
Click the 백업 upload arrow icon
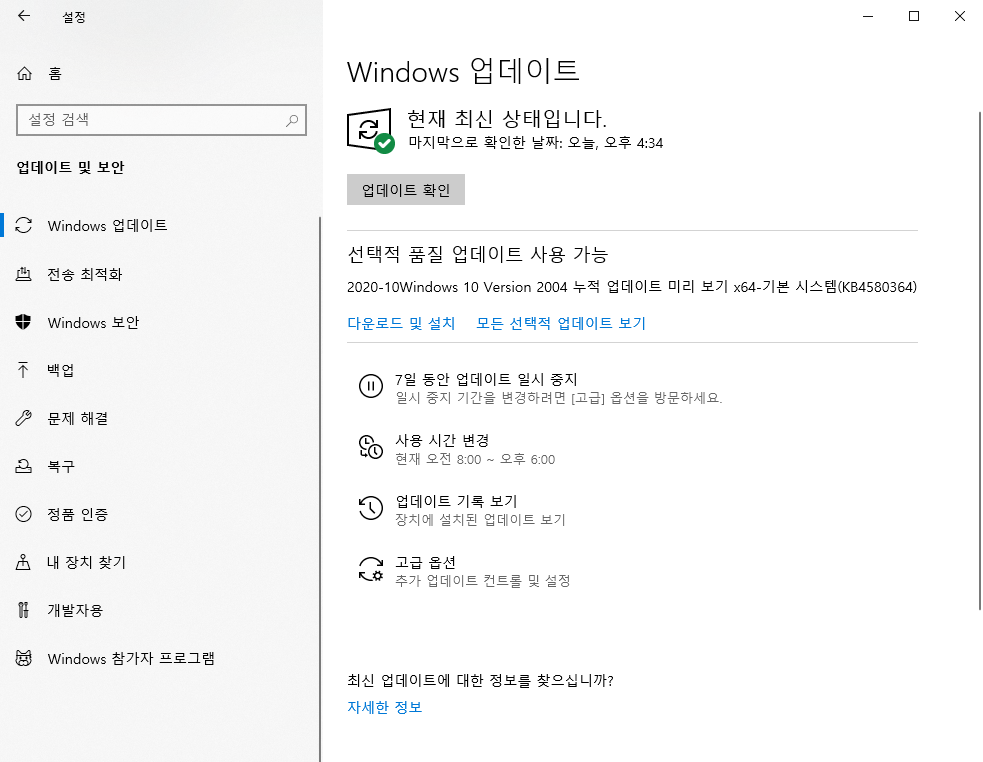[x=24, y=370]
